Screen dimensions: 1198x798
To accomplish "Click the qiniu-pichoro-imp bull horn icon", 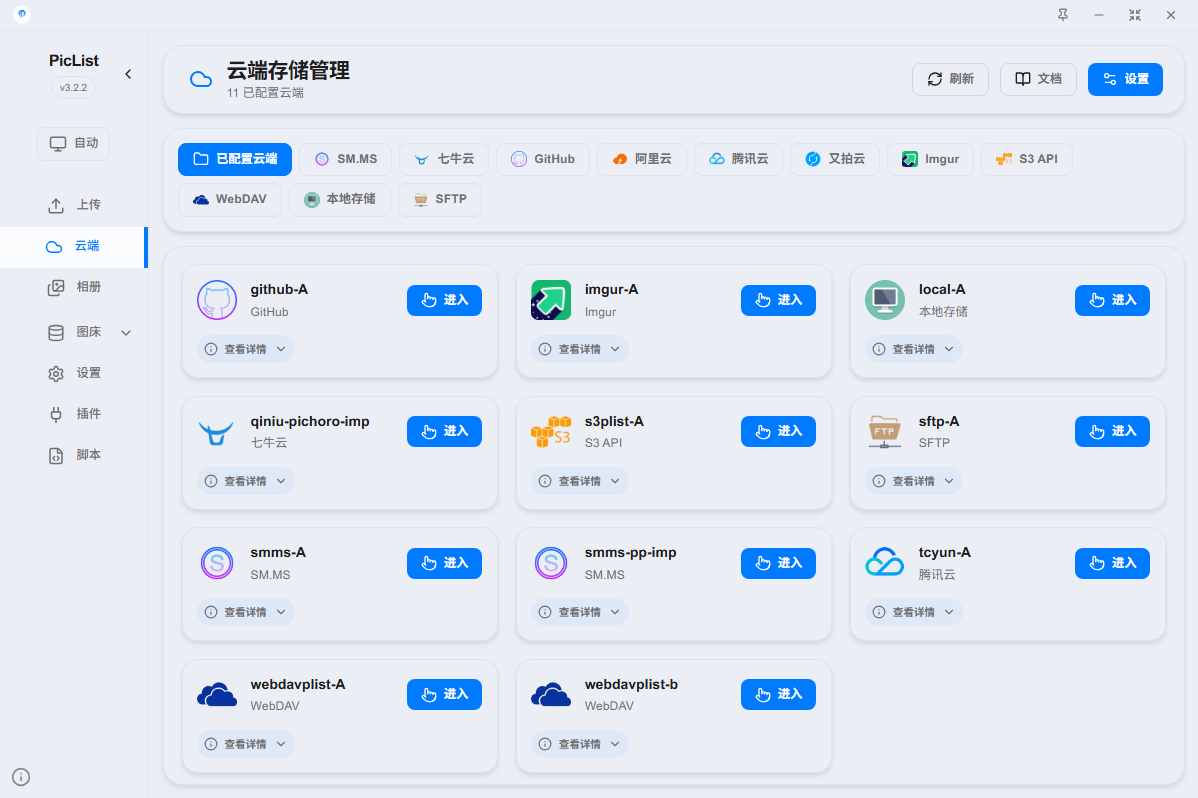I will tap(217, 432).
